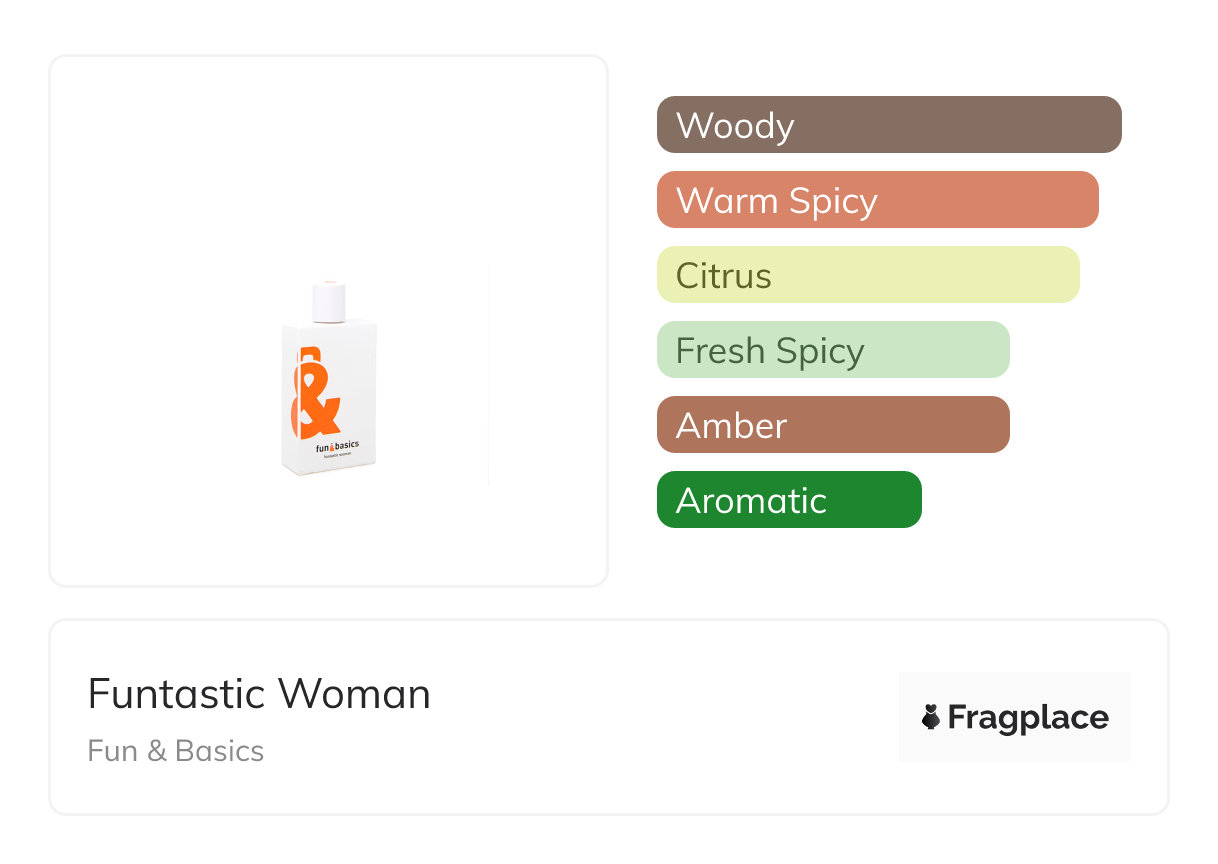Click the 'Aromatic' label text

(x=751, y=500)
